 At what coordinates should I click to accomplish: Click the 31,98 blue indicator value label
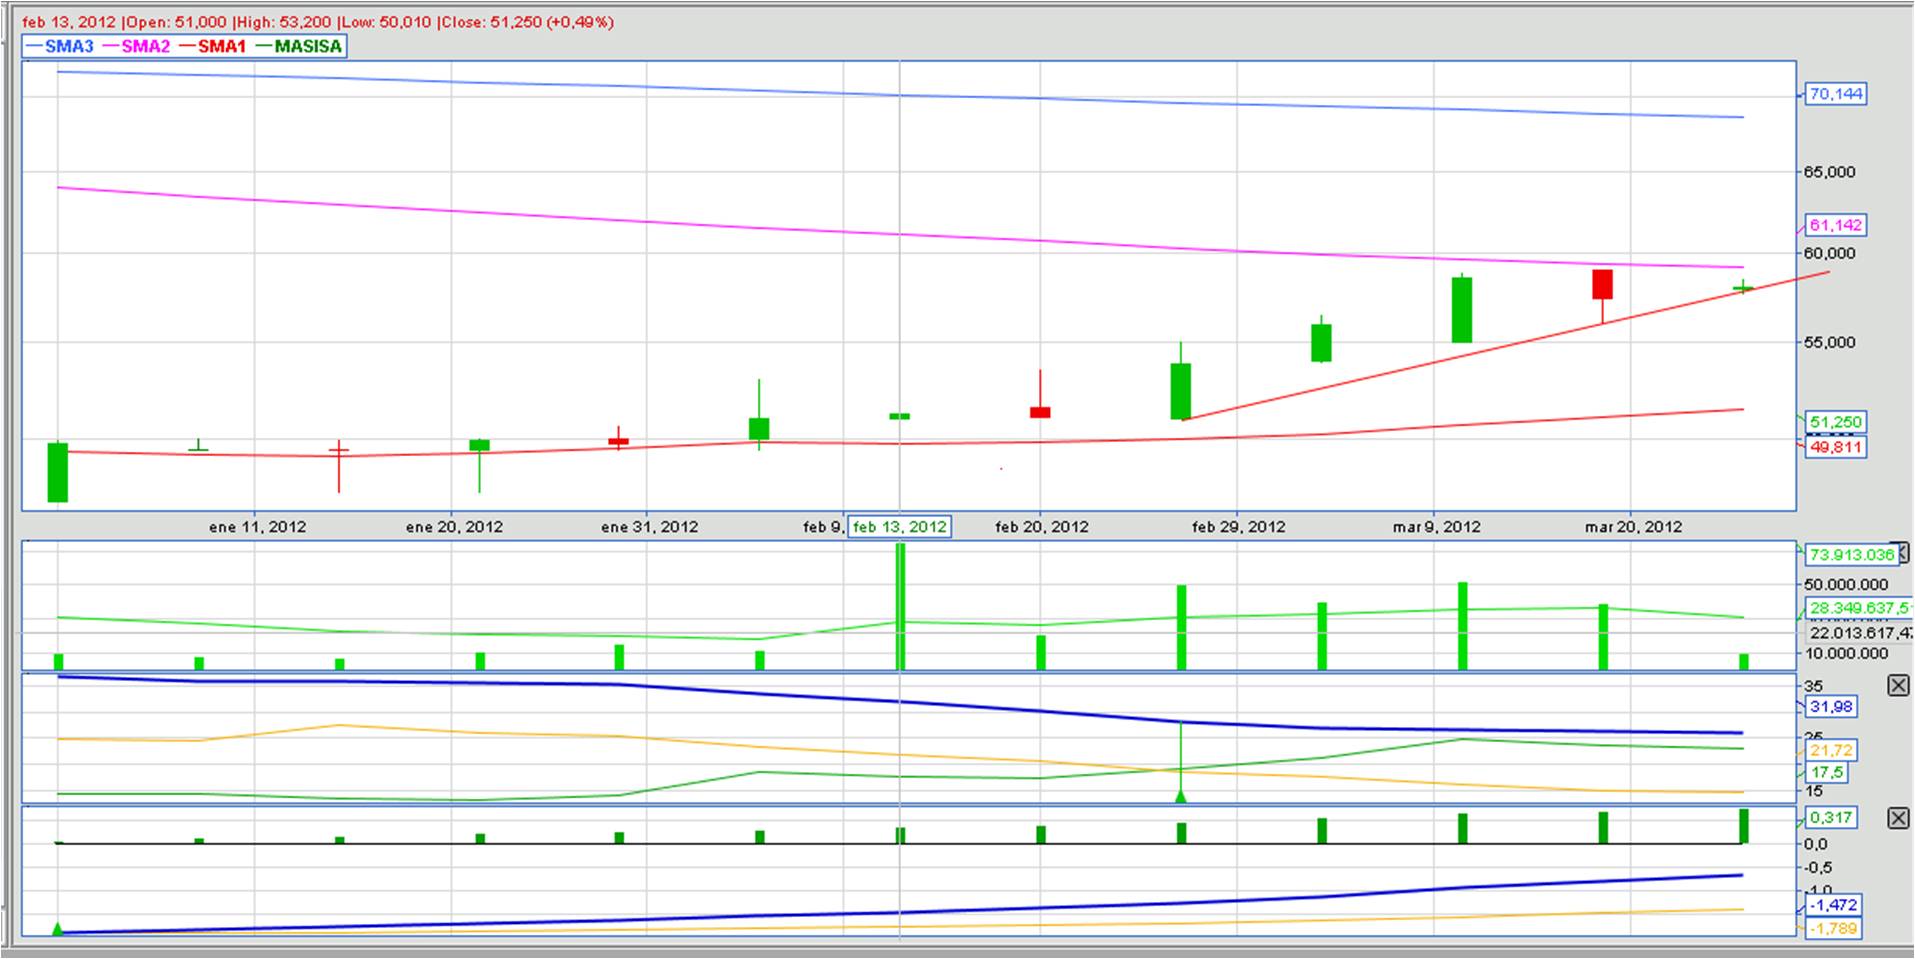(x=1830, y=707)
